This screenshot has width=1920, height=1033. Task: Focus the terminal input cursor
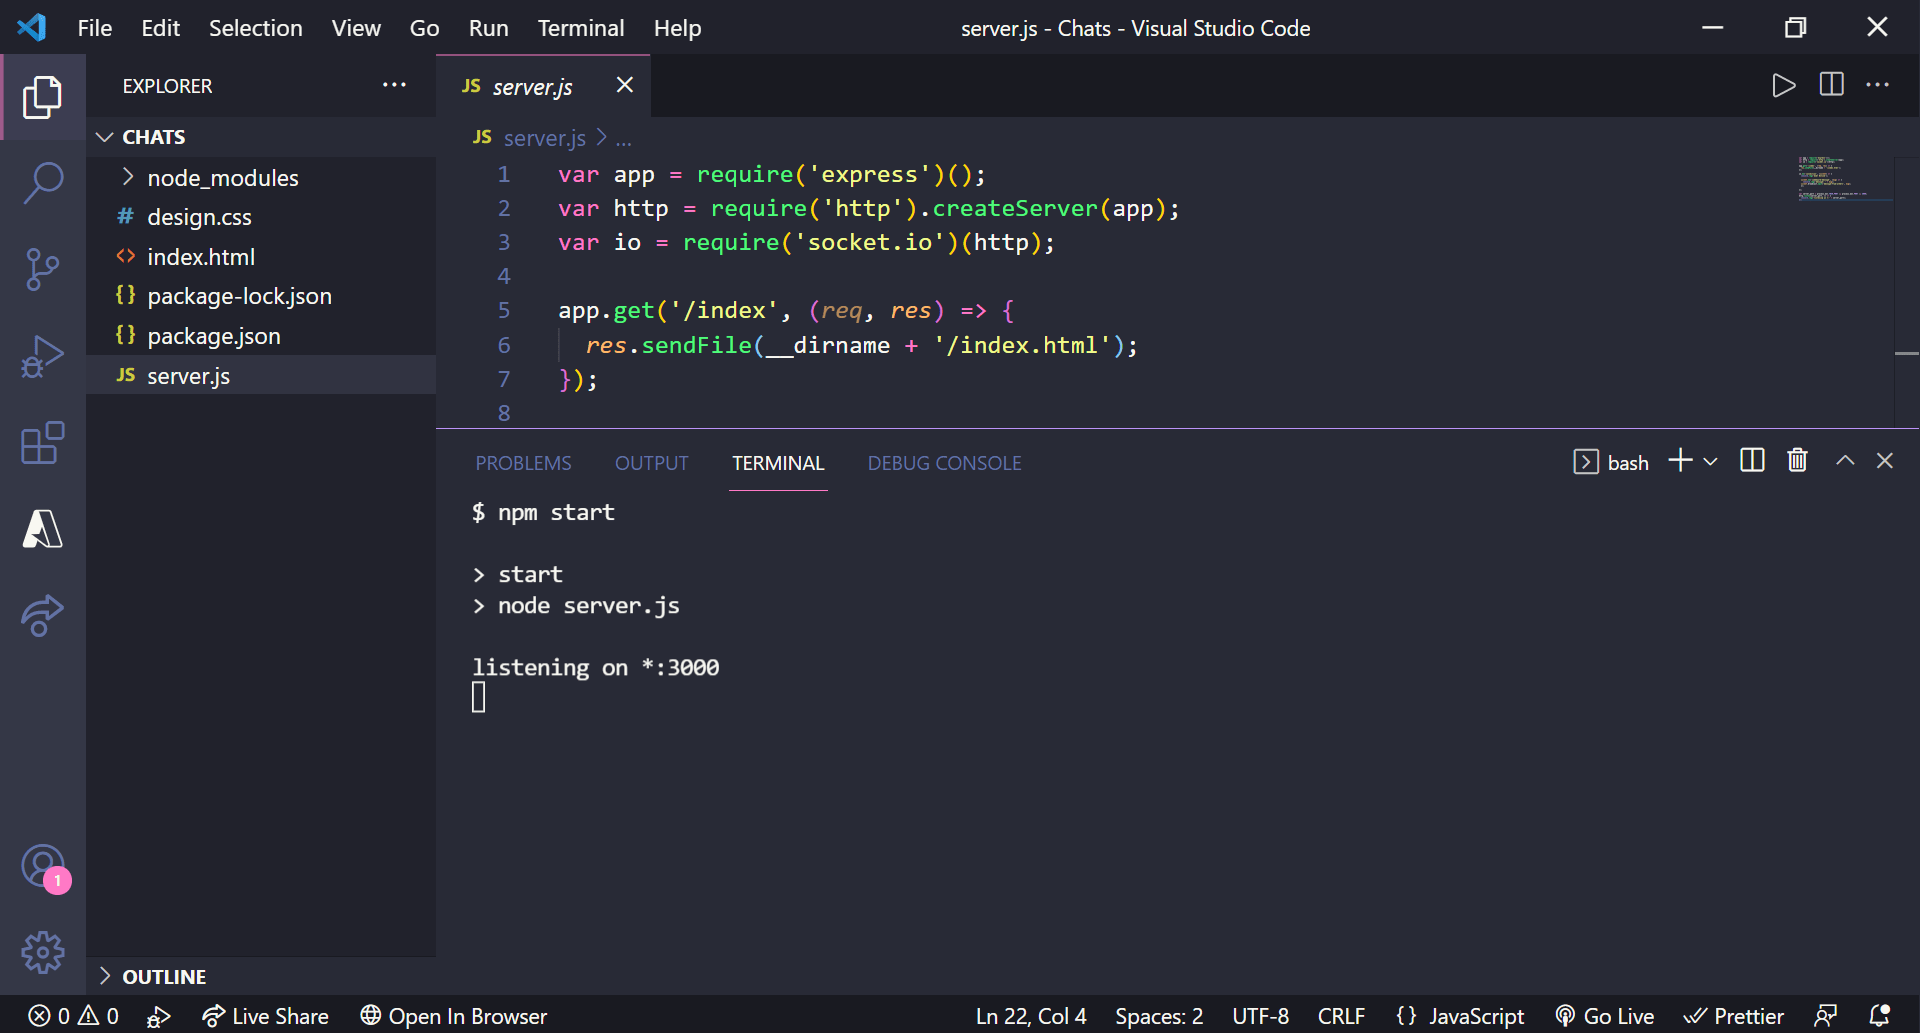(x=479, y=697)
